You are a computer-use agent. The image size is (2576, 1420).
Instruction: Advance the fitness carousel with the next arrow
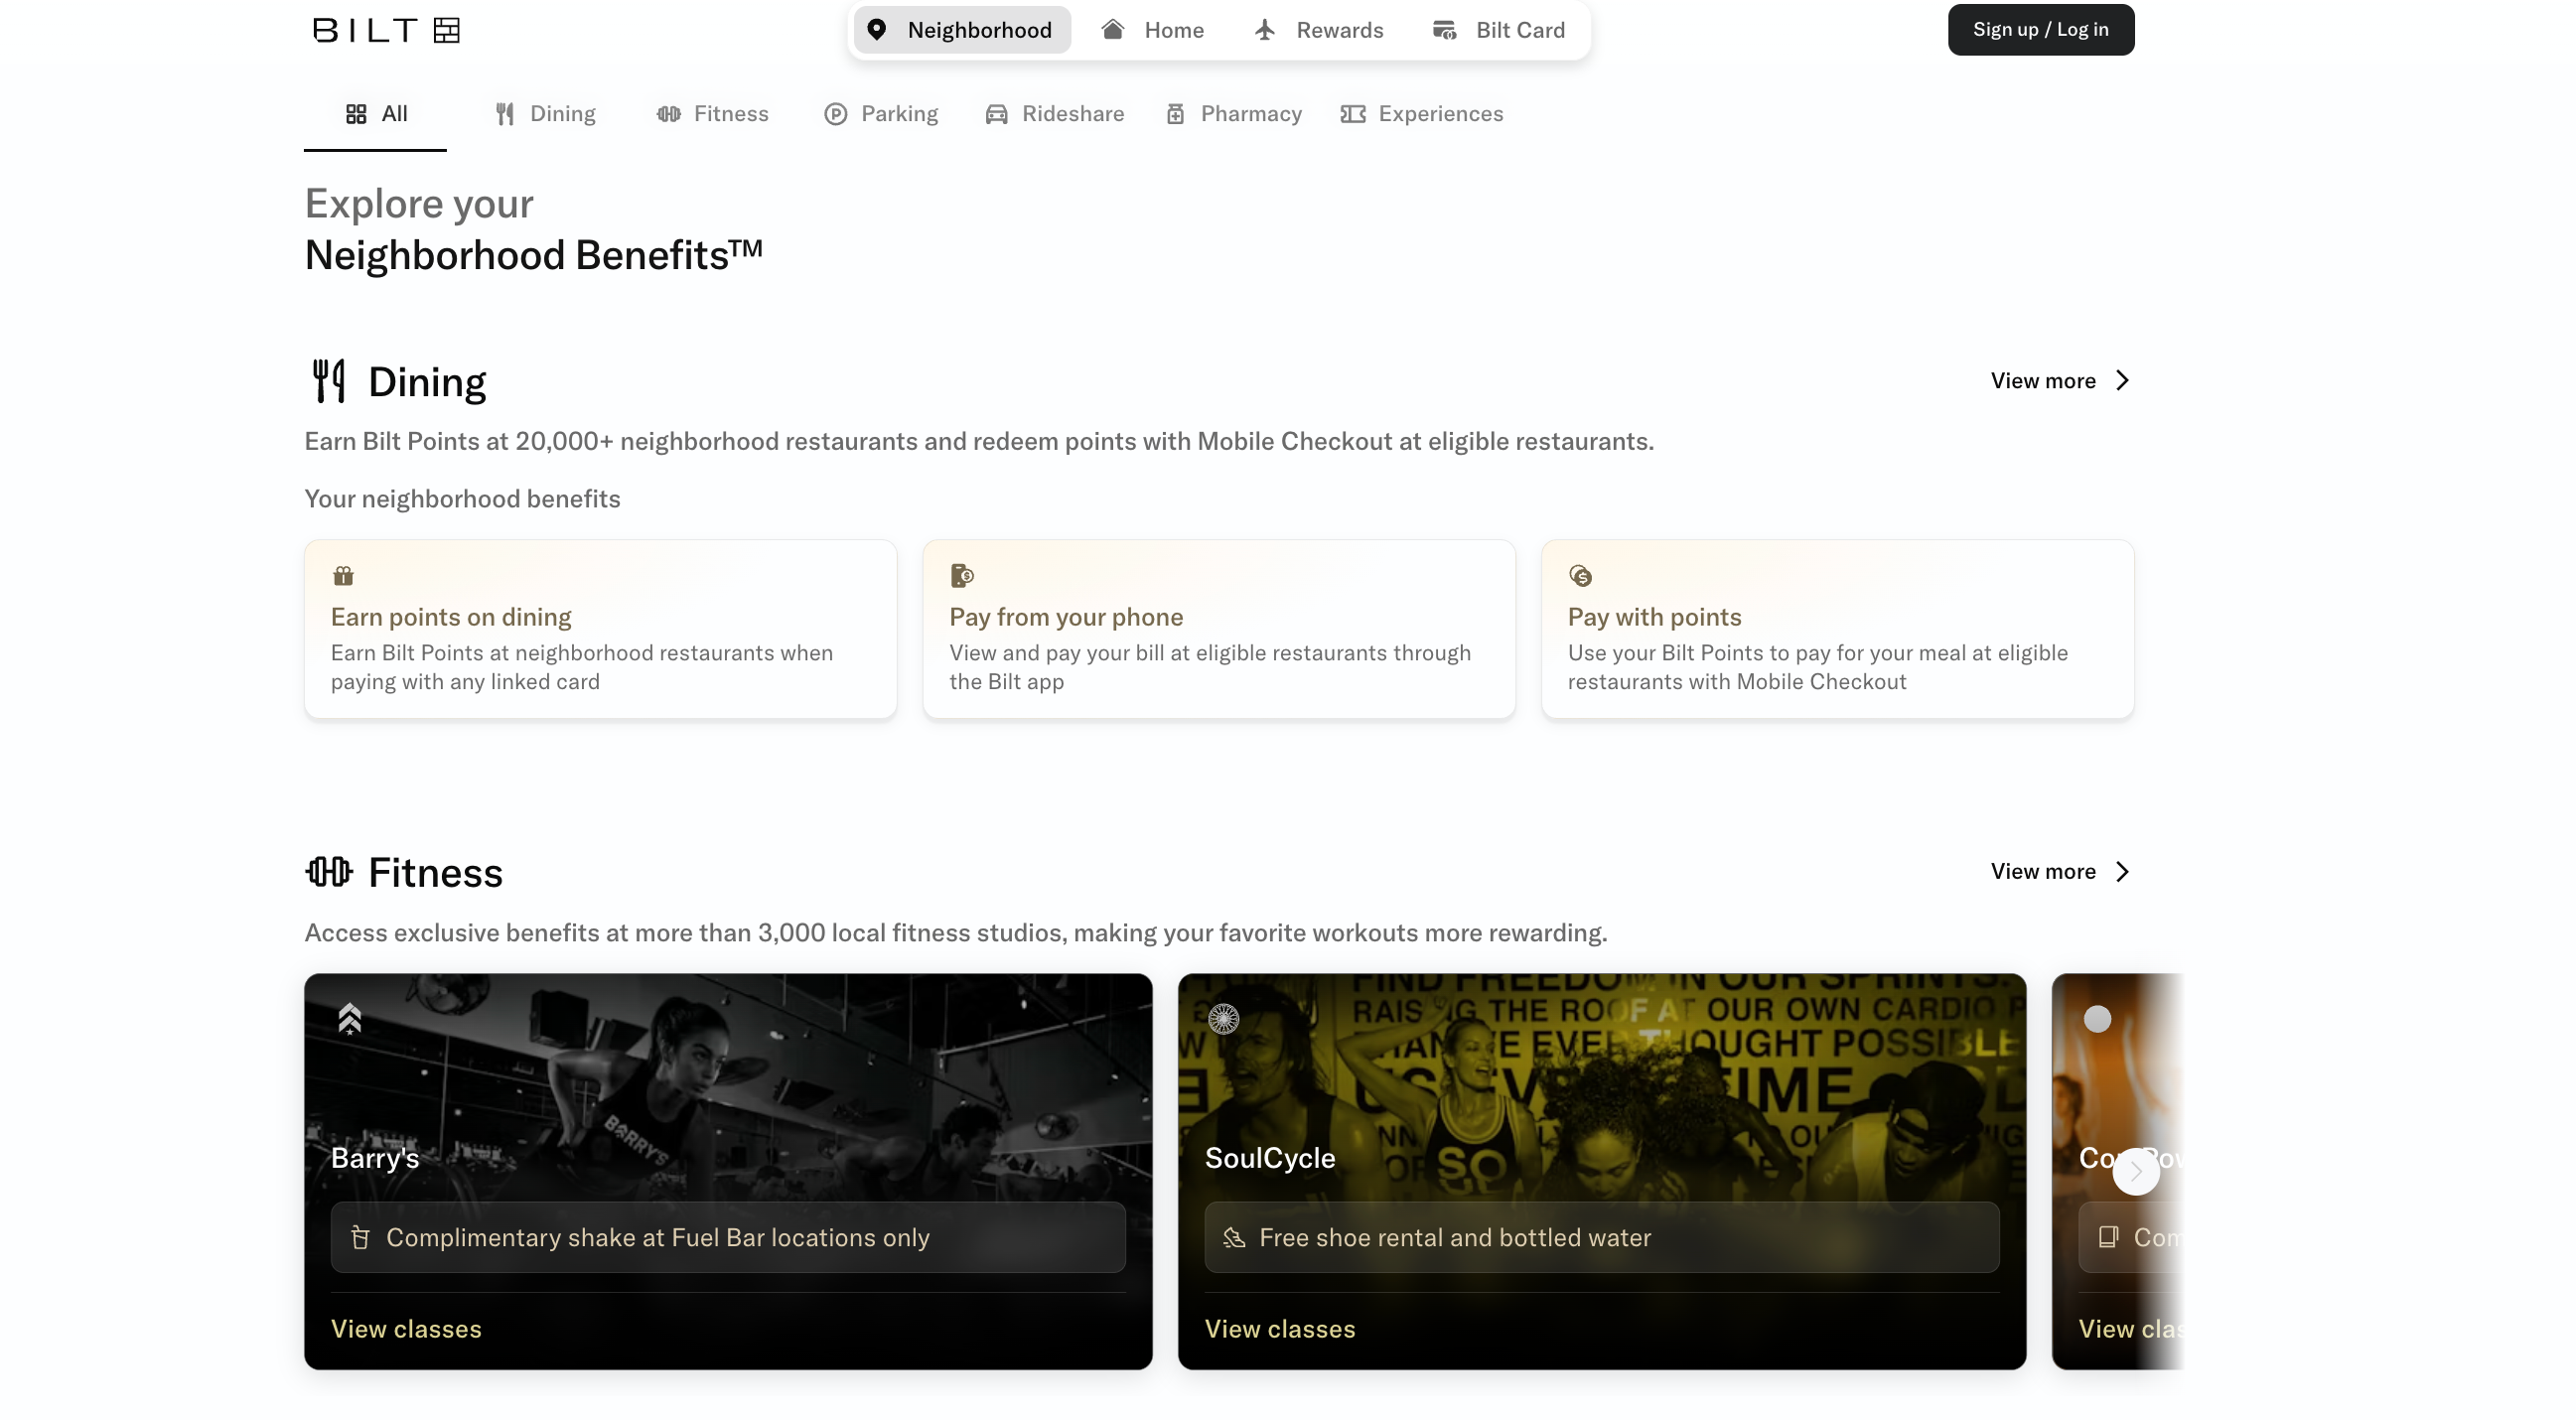click(x=2137, y=1171)
